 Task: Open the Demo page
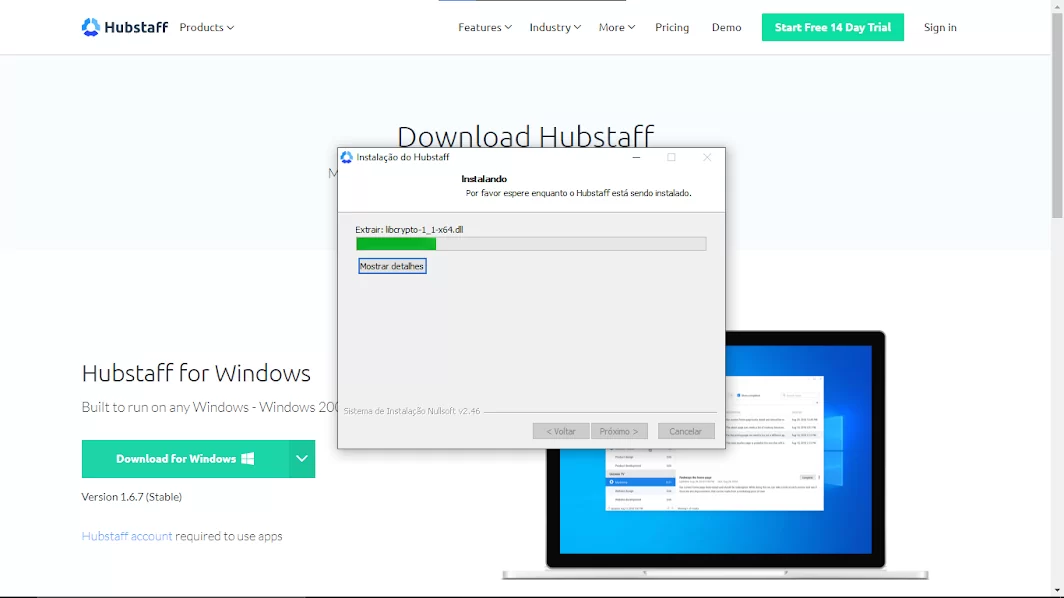coord(726,27)
